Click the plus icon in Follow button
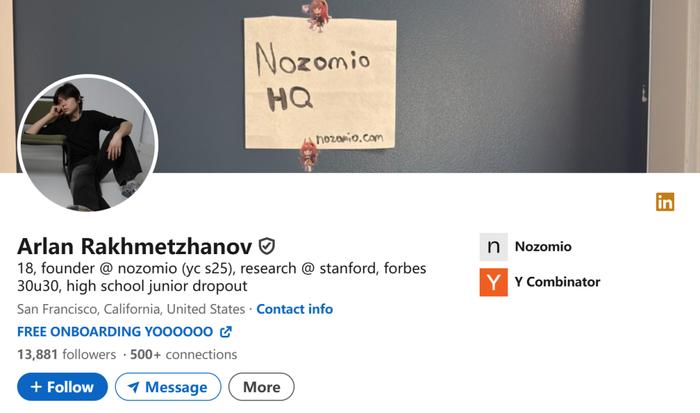The height and width of the screenshot is (413, 700). click(x=36, y=387)
